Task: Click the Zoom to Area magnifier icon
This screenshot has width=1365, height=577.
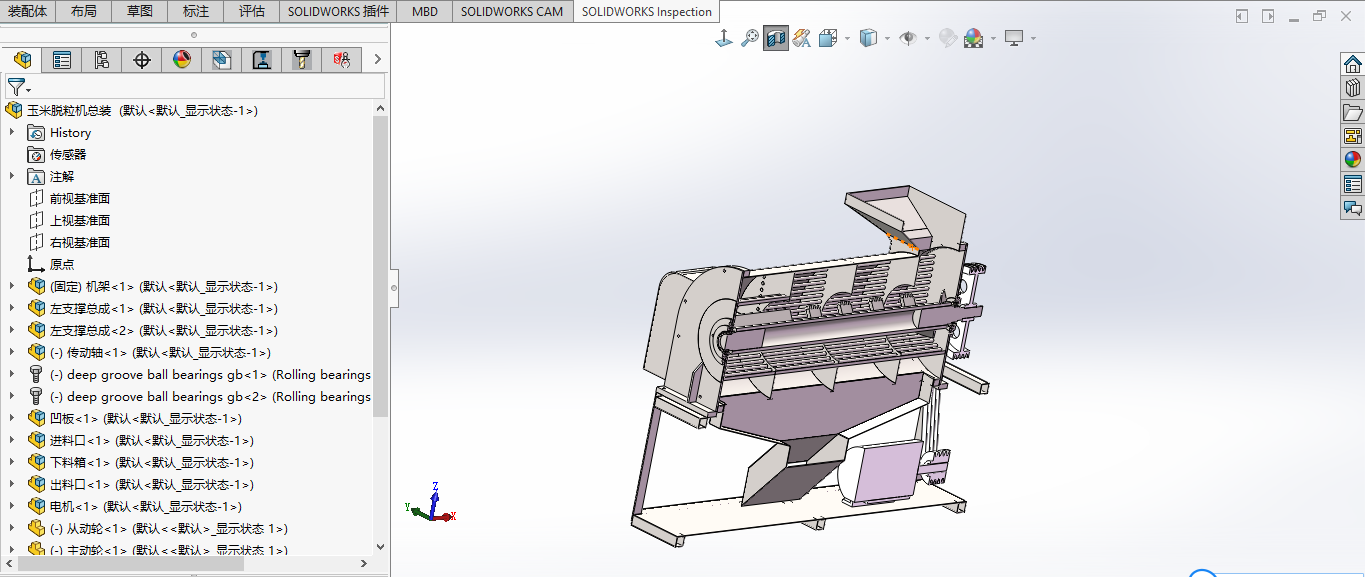Action: click(x=750, y=37)
